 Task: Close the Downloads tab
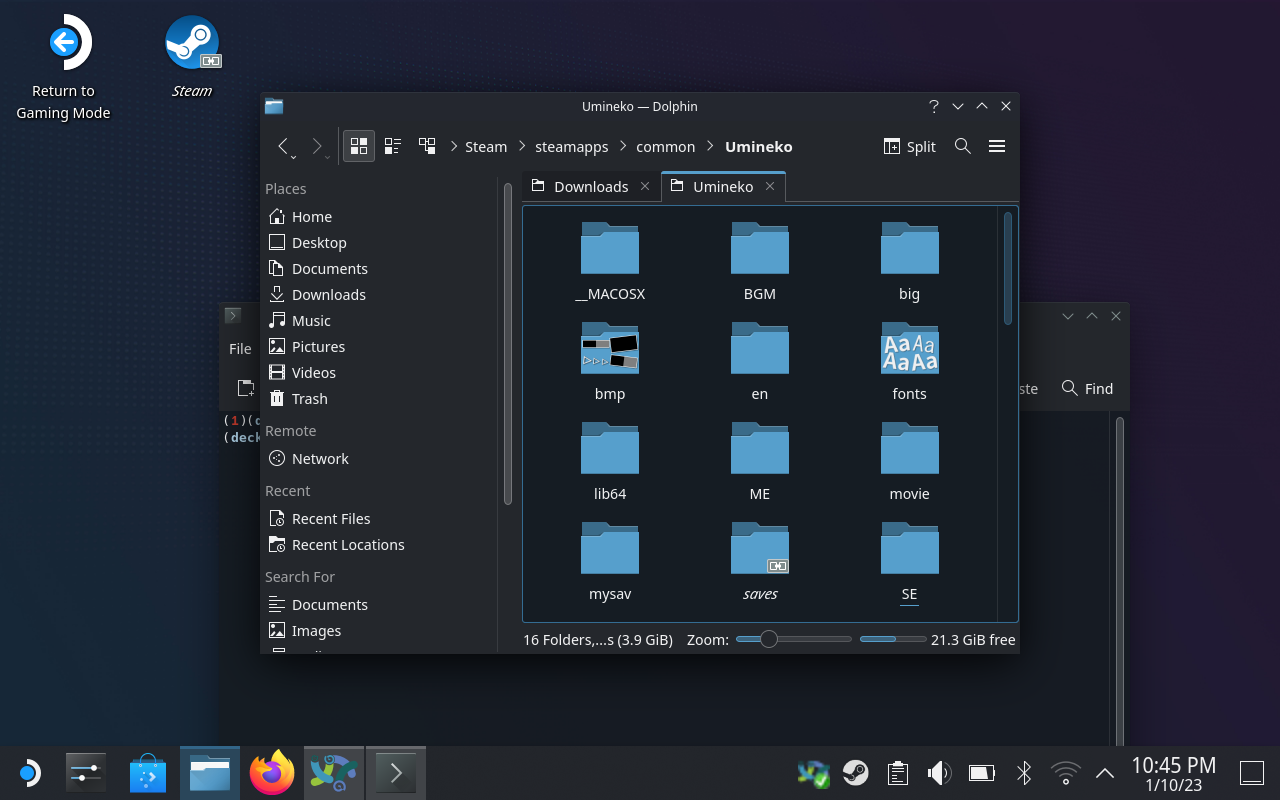(x=645, y=186)
